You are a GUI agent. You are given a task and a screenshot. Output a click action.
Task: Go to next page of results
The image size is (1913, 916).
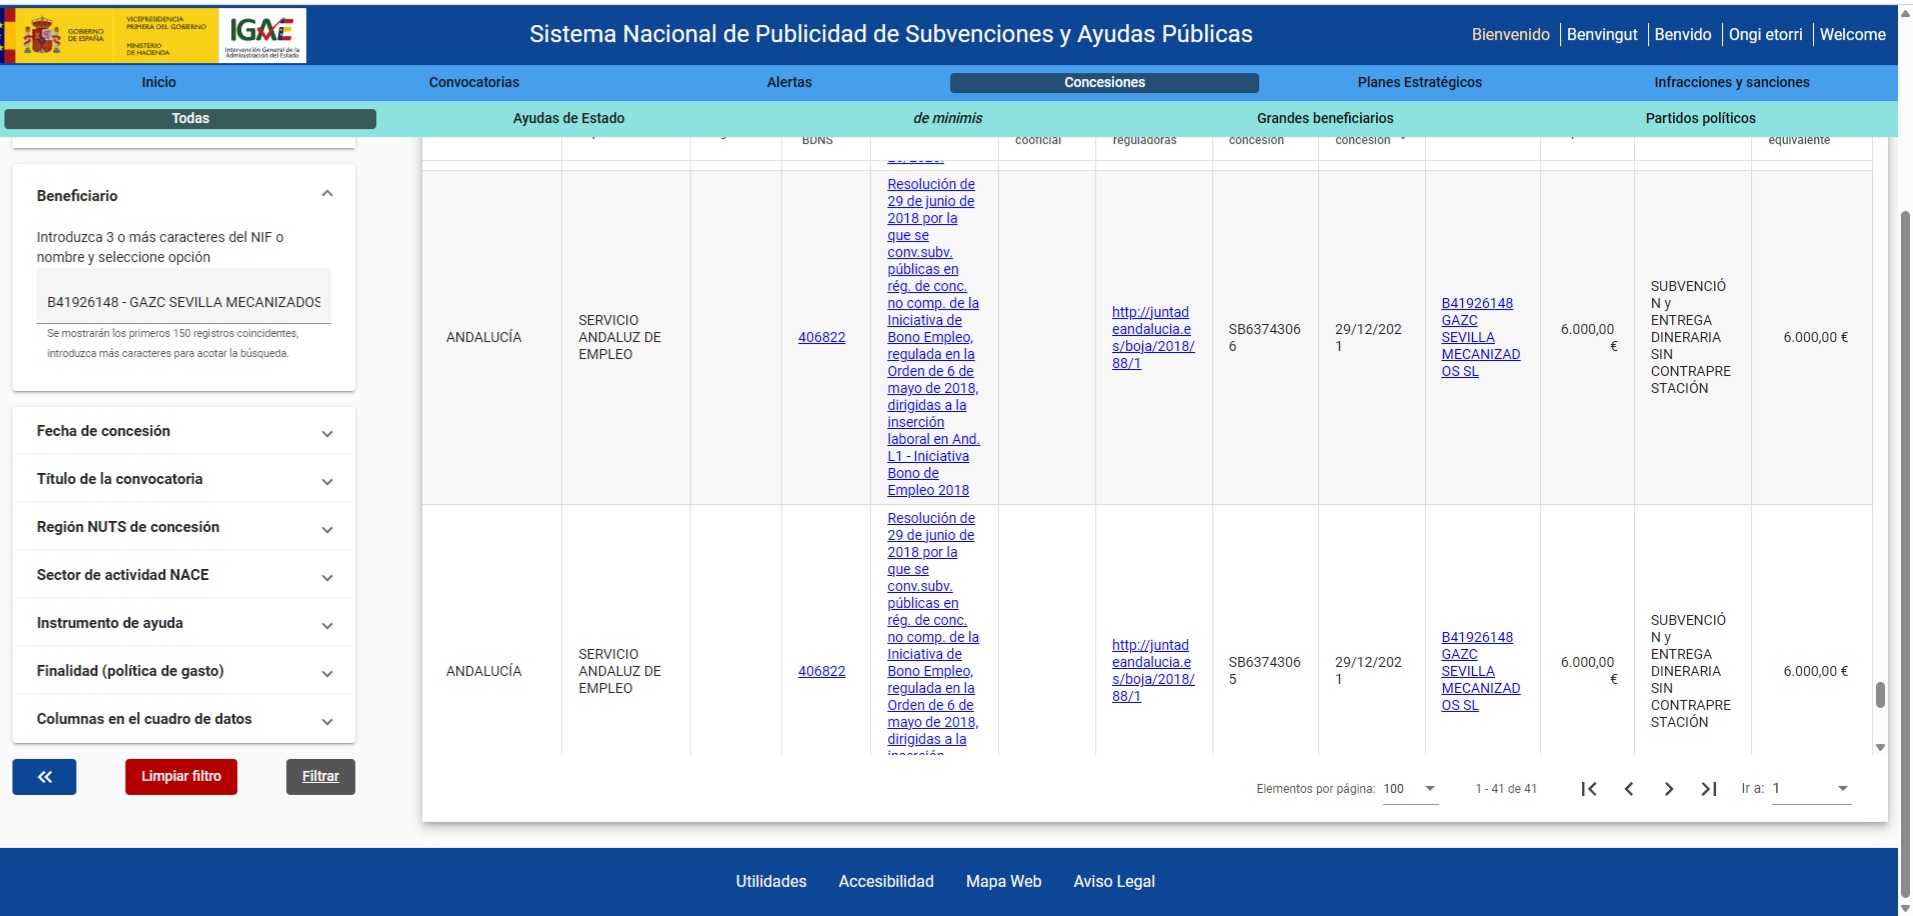point(1668,789)
